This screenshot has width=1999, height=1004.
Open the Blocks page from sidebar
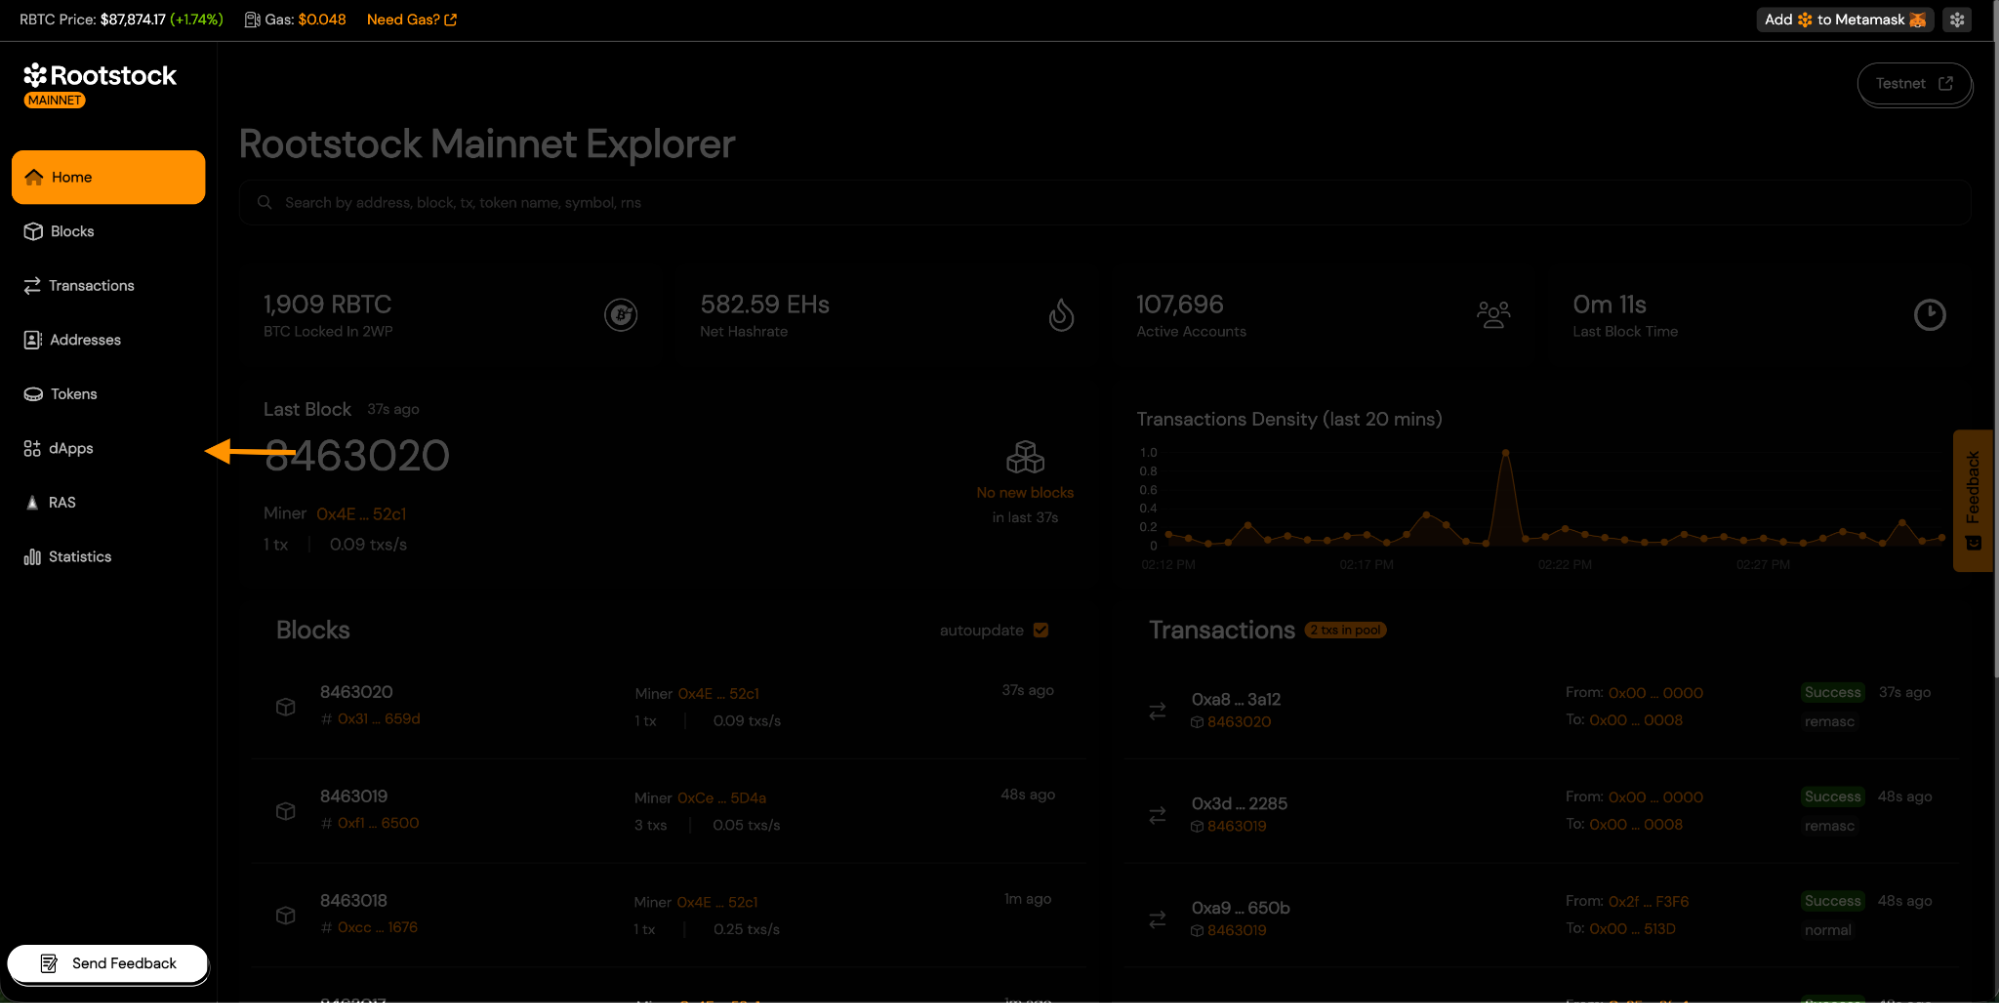pyautogui.click(x=72, y=232)
